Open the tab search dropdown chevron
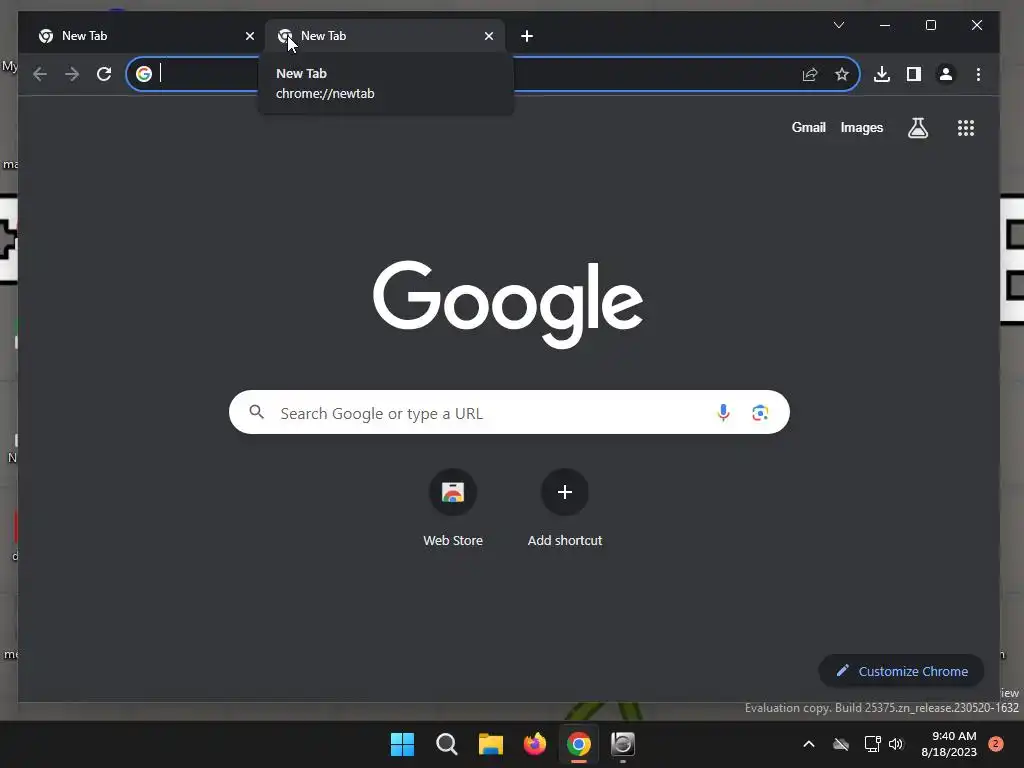 click(839, 25)
